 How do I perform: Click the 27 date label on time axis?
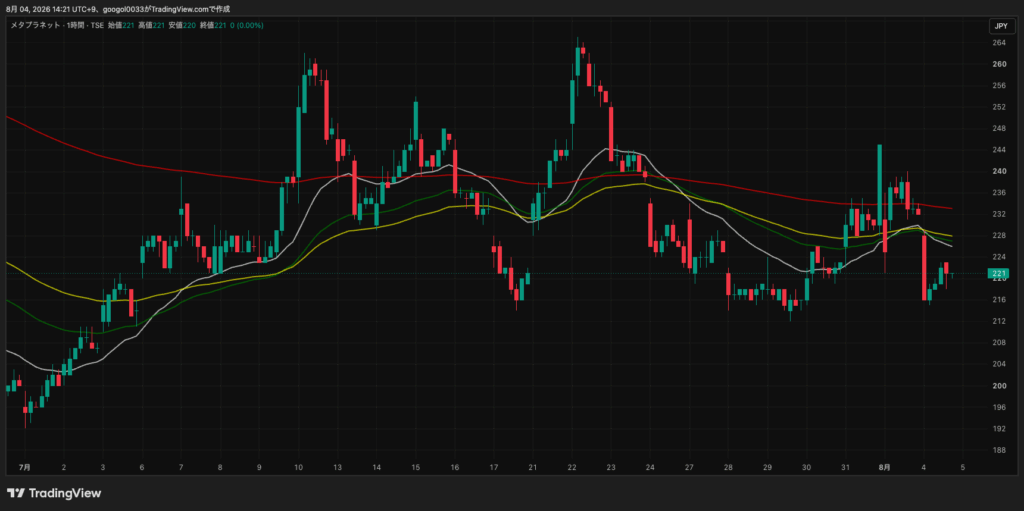[x=689, y=468]
